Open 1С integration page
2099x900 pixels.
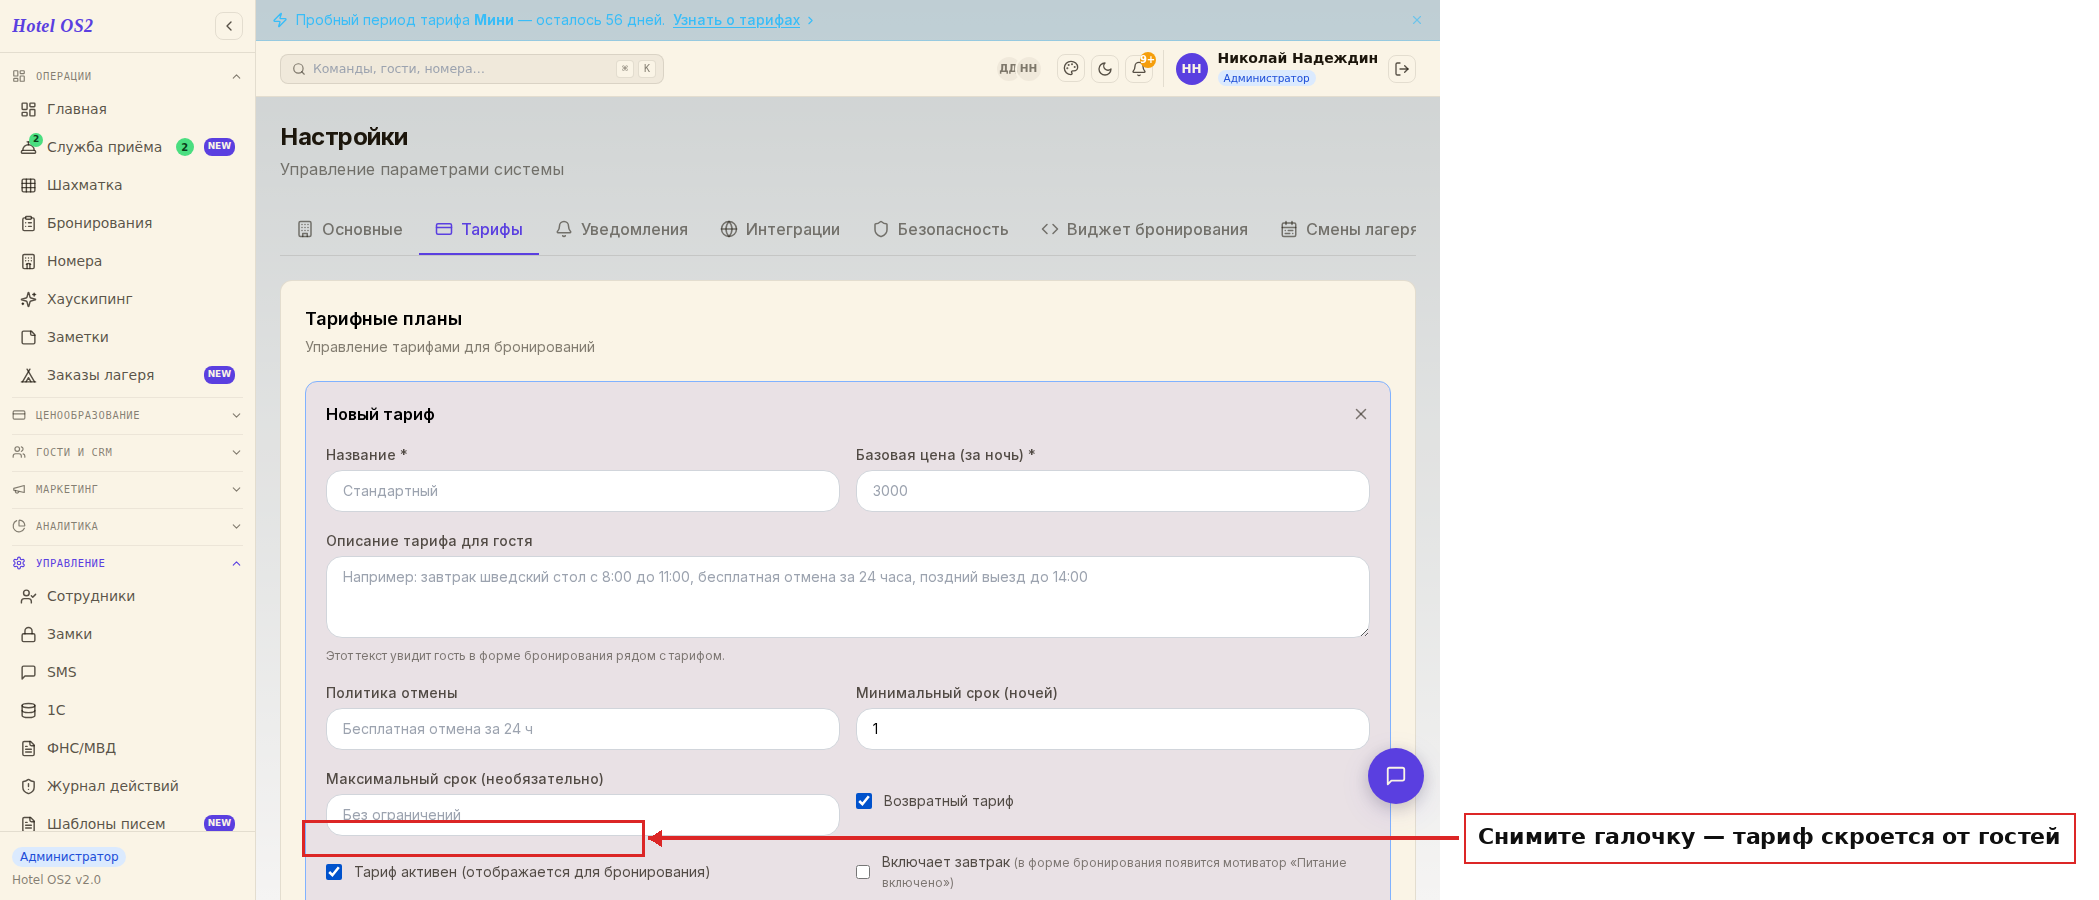click(127, 710)
